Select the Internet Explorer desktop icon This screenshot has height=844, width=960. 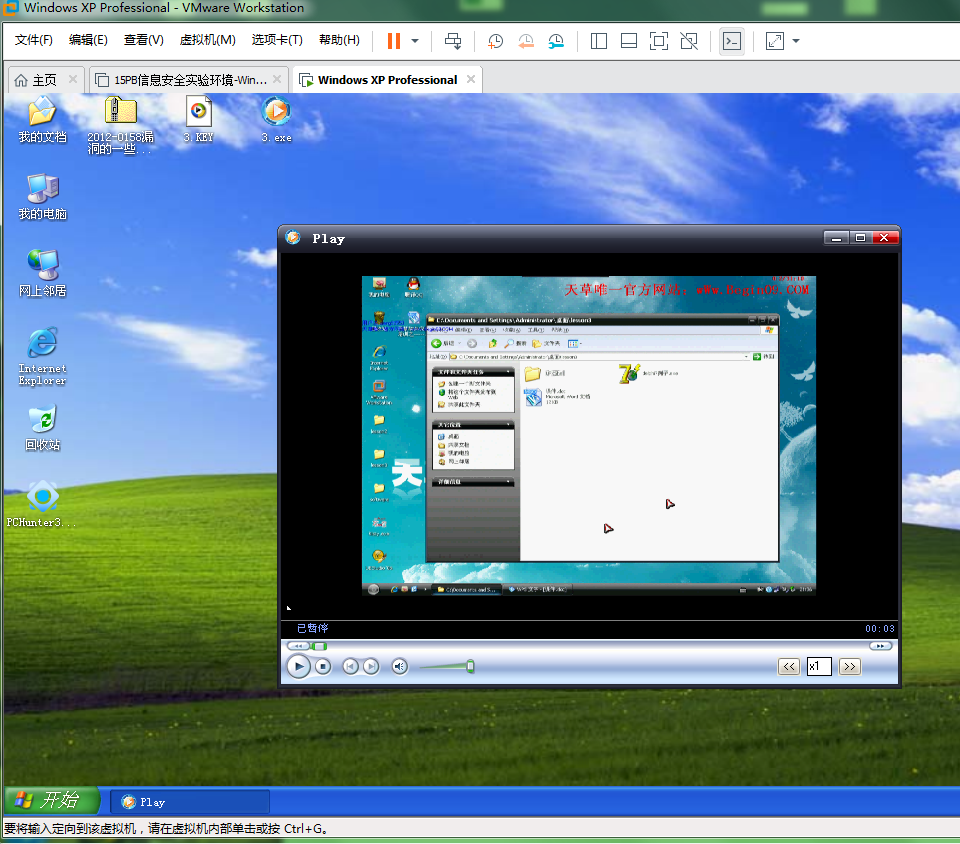pos(42,356)
